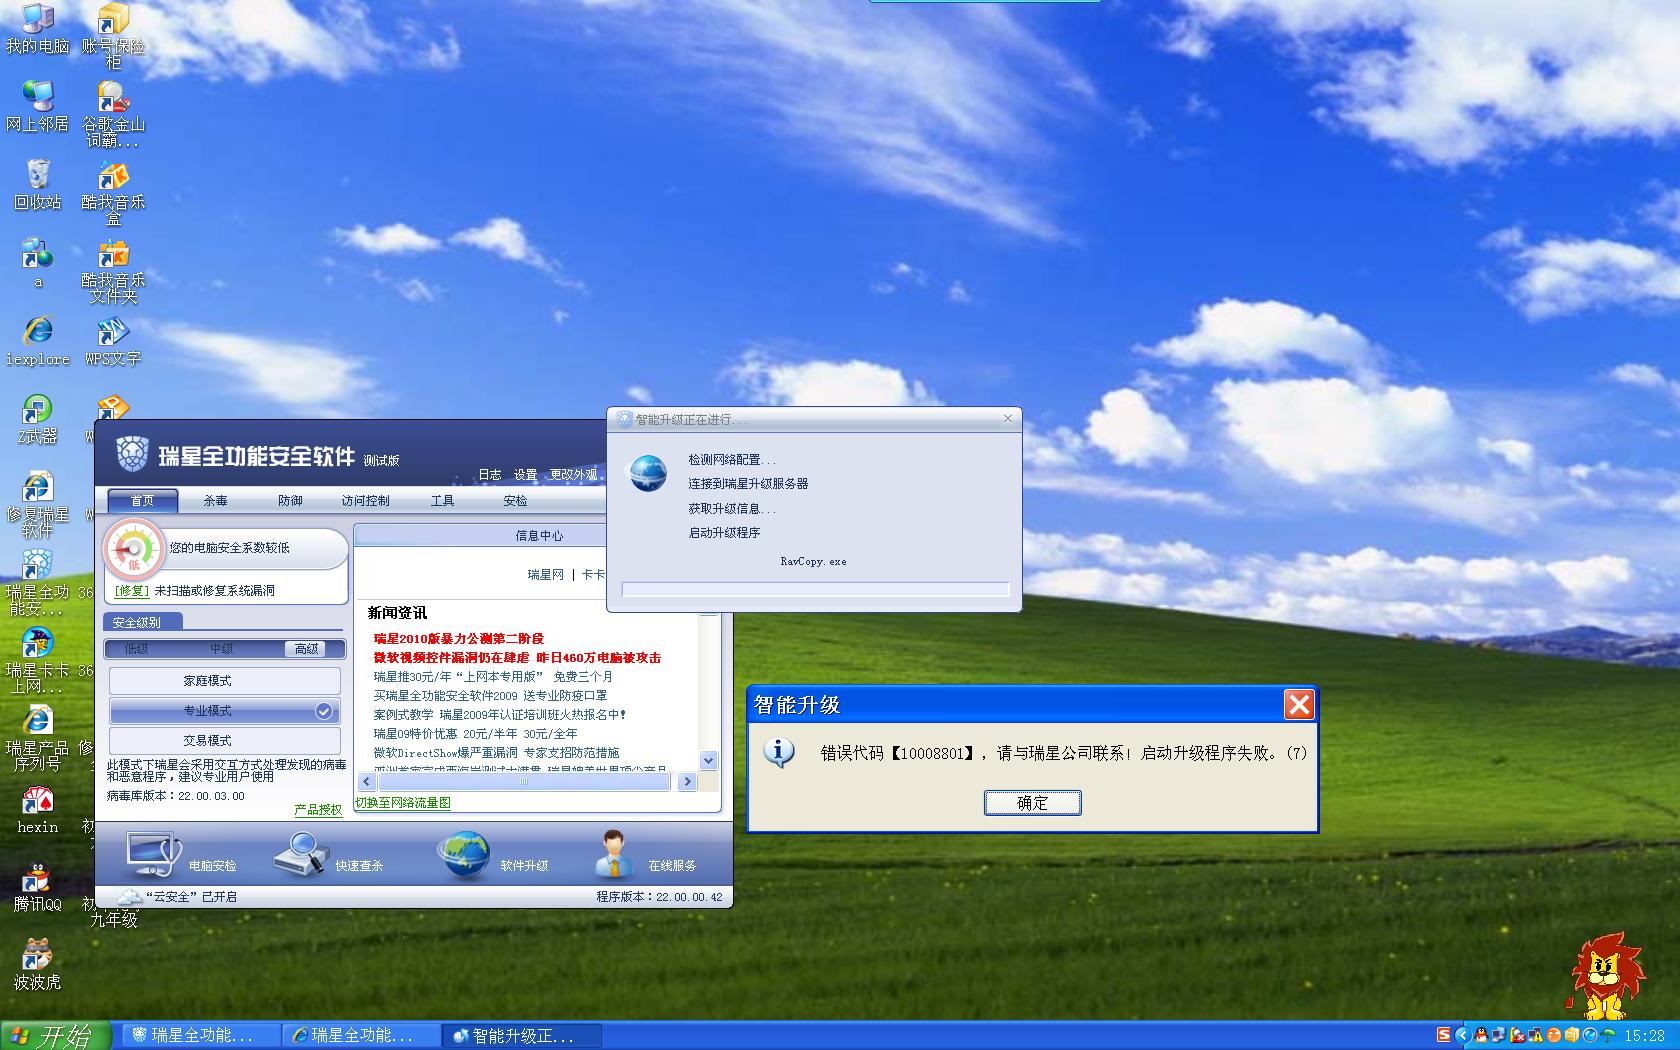
Task: Open 产品授权 product license link
Action: tap(318, 809)
